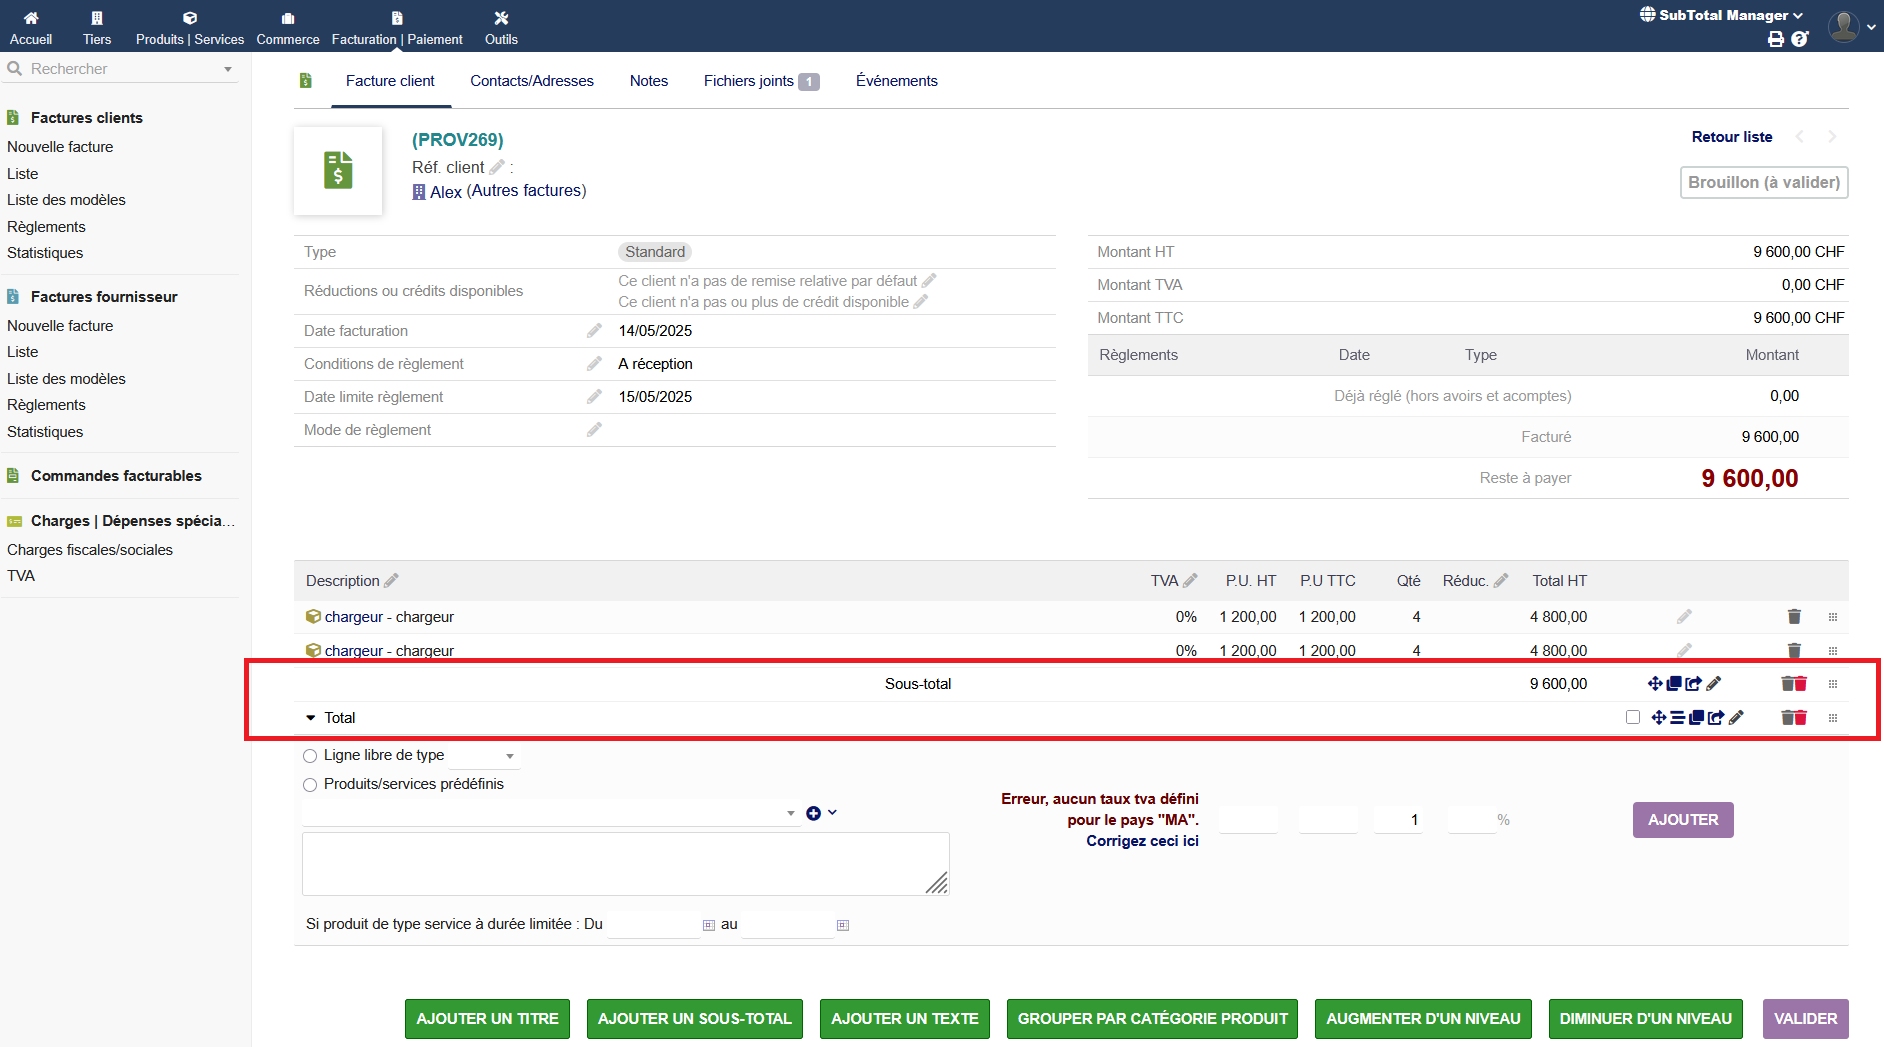Click the duplicate icon on Sous-total row
The image size is (1884, 1047).
coord(1674,684)
